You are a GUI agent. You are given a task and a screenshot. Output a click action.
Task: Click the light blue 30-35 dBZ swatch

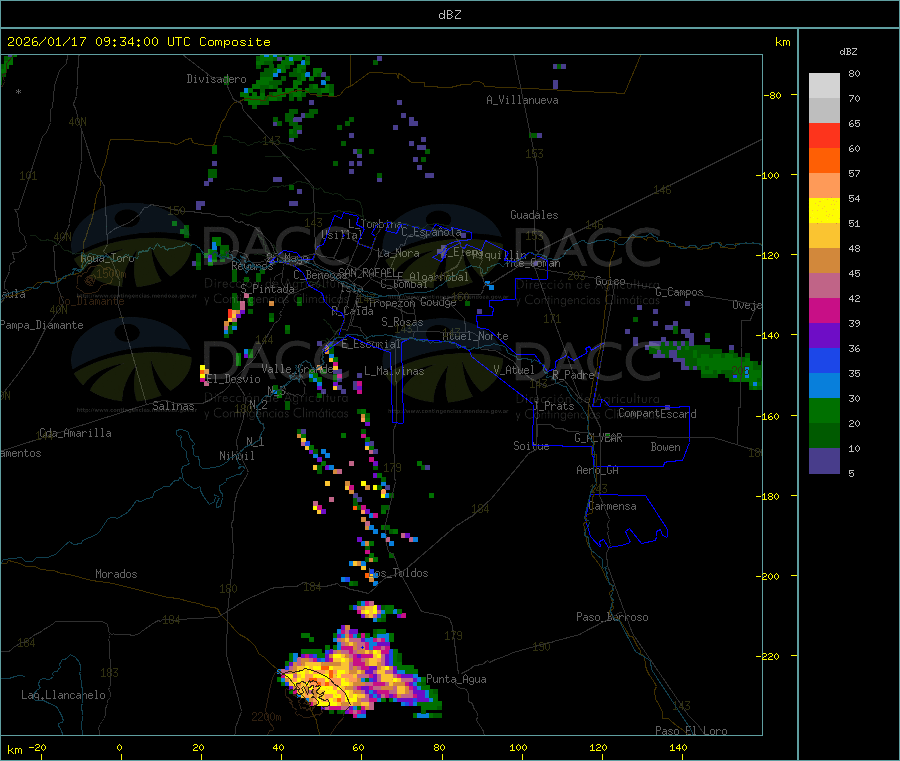824,386
